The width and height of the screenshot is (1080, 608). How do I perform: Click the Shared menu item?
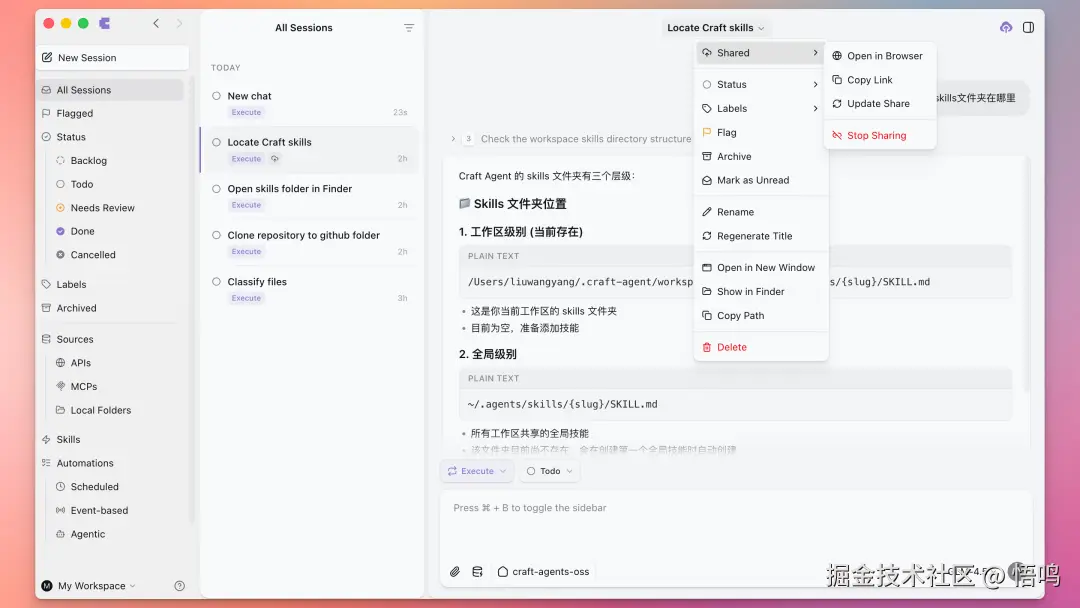point(760,53)
